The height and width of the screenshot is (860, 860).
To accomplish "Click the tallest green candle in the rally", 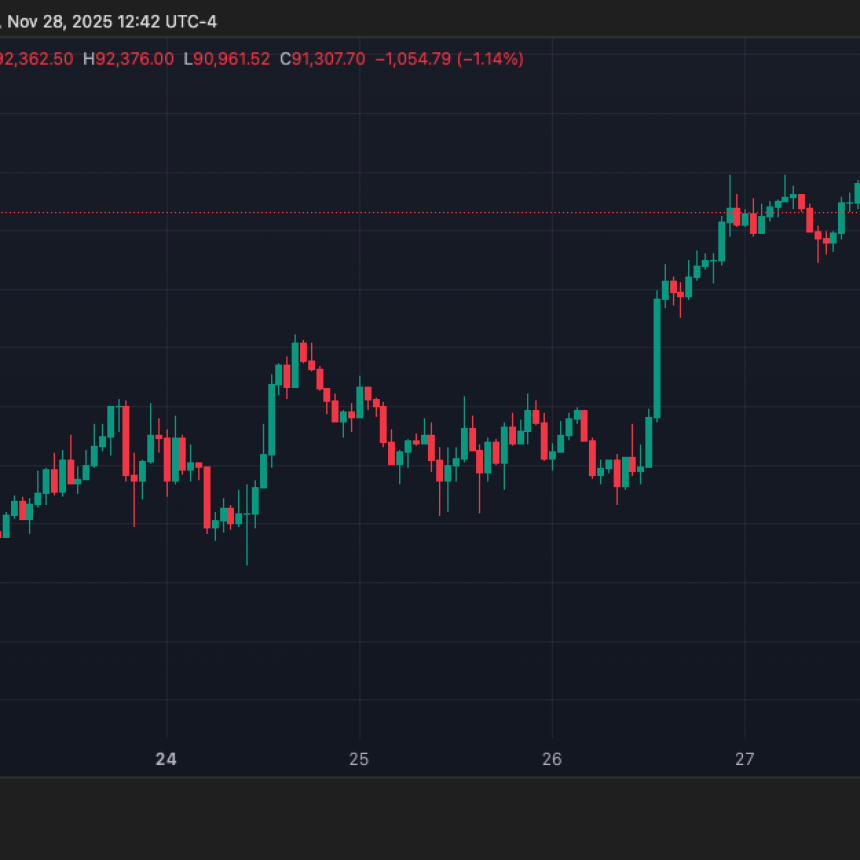I will [x=657, y=360].
